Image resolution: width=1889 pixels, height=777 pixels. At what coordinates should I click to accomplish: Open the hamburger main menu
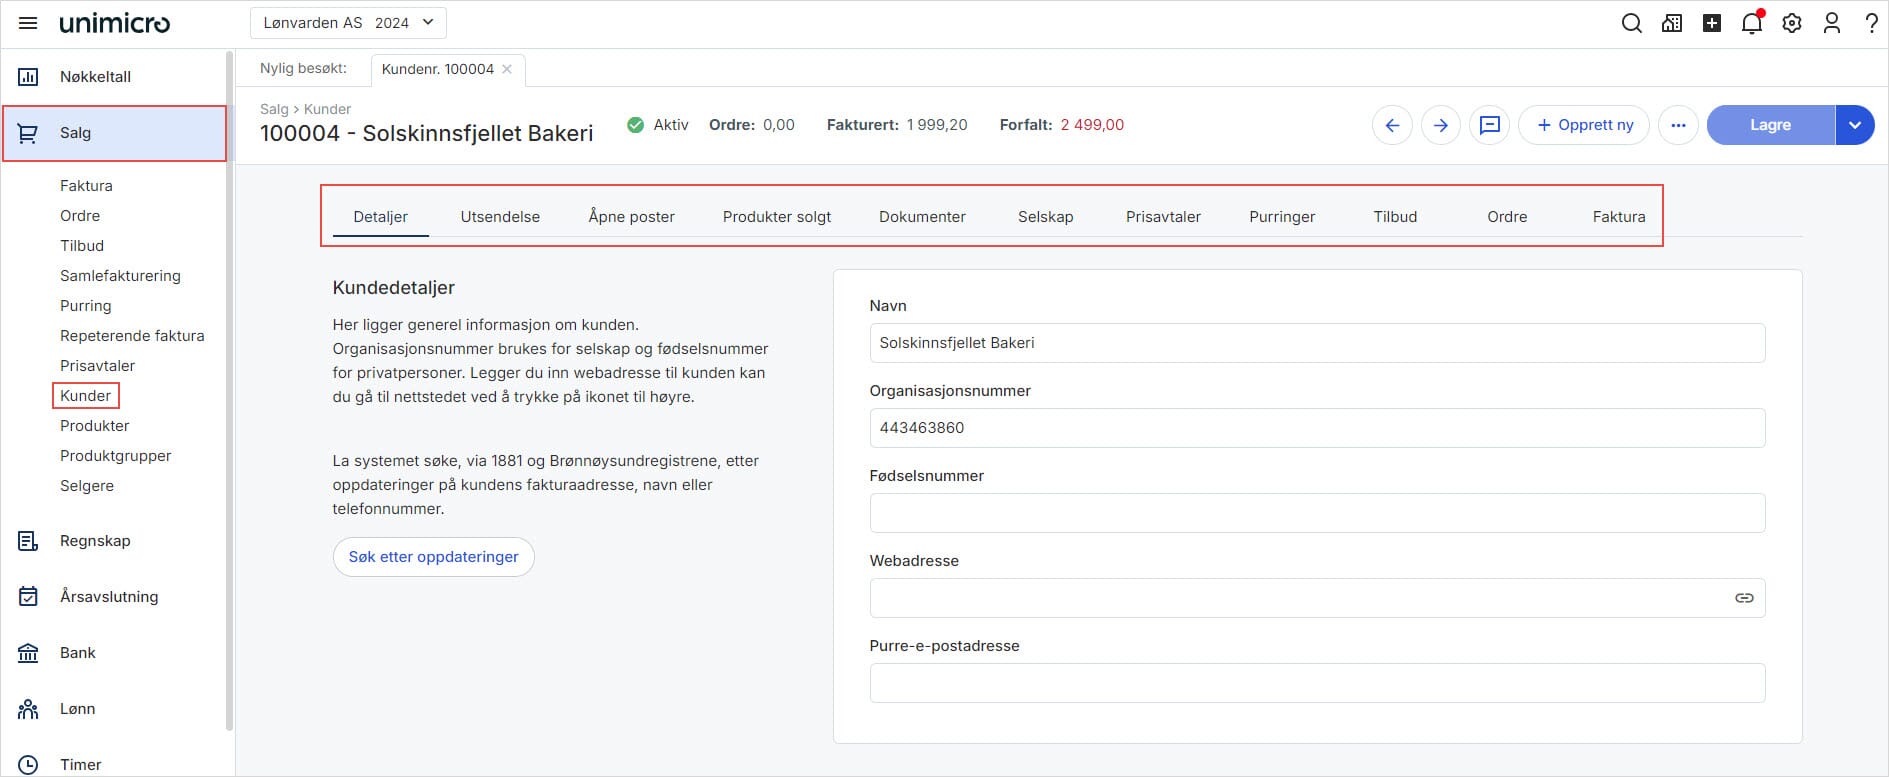[28, 23]
